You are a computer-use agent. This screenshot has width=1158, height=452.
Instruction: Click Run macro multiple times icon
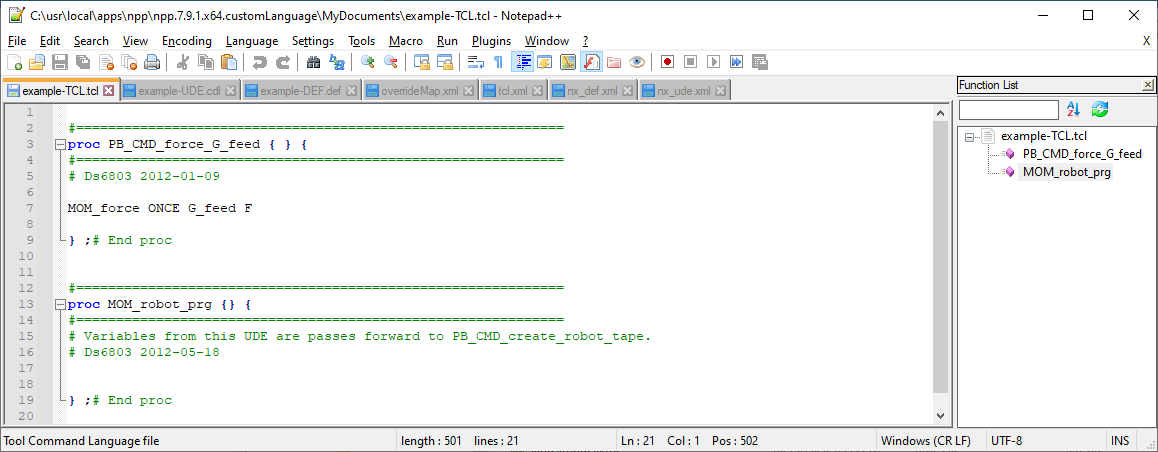click(736, 62)
